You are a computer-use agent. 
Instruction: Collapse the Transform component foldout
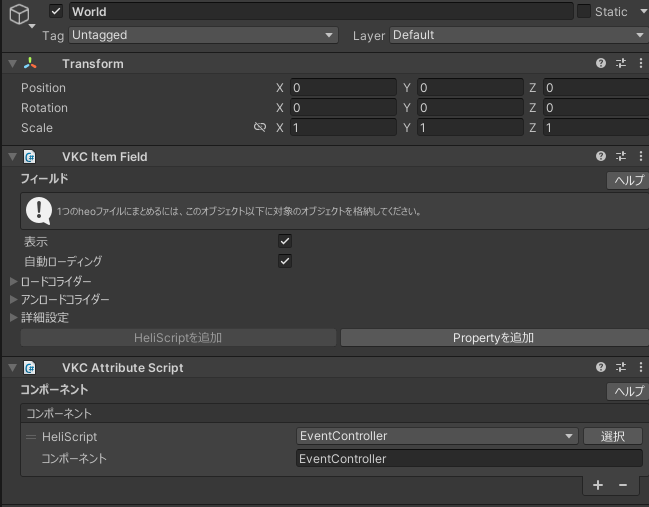[x=12, y=63]
